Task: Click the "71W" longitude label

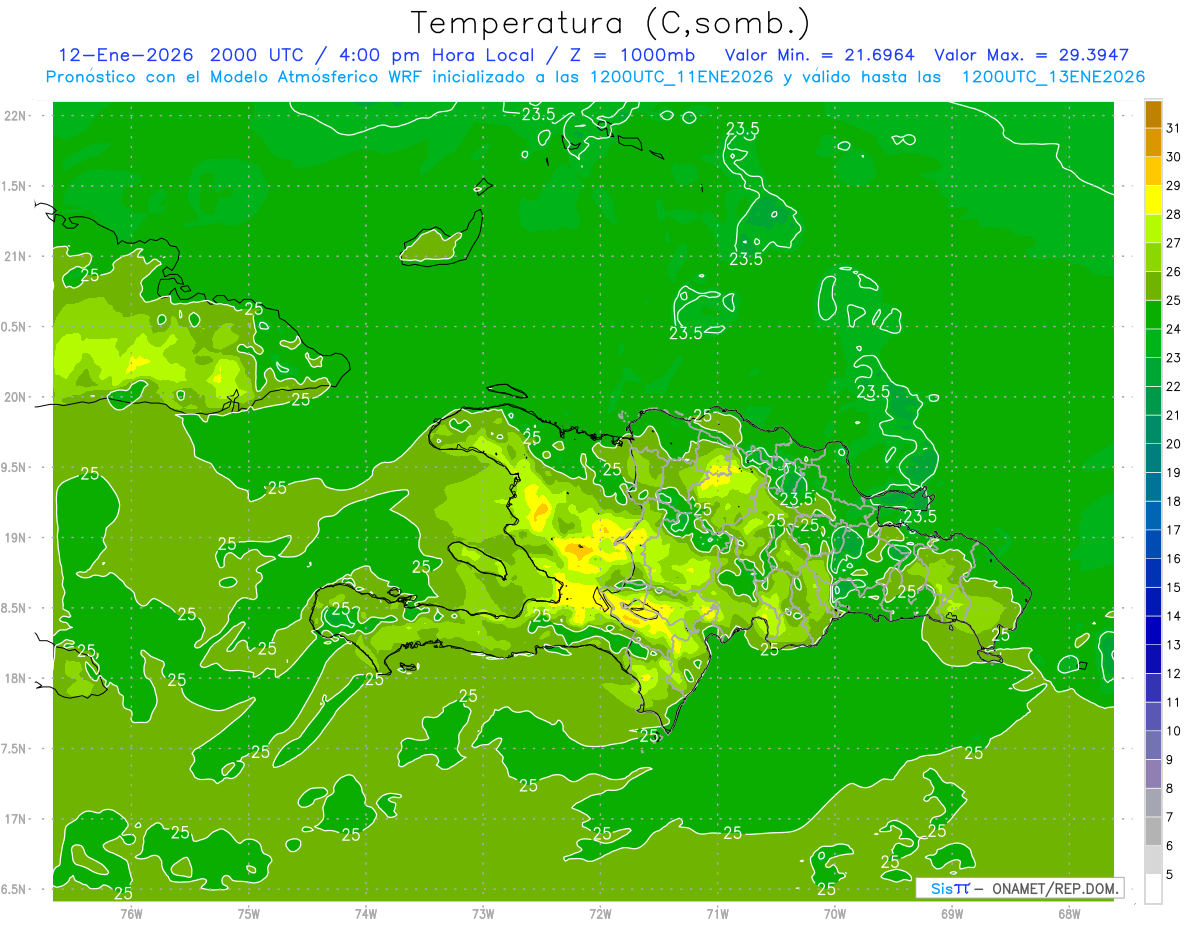Action: 717,913
